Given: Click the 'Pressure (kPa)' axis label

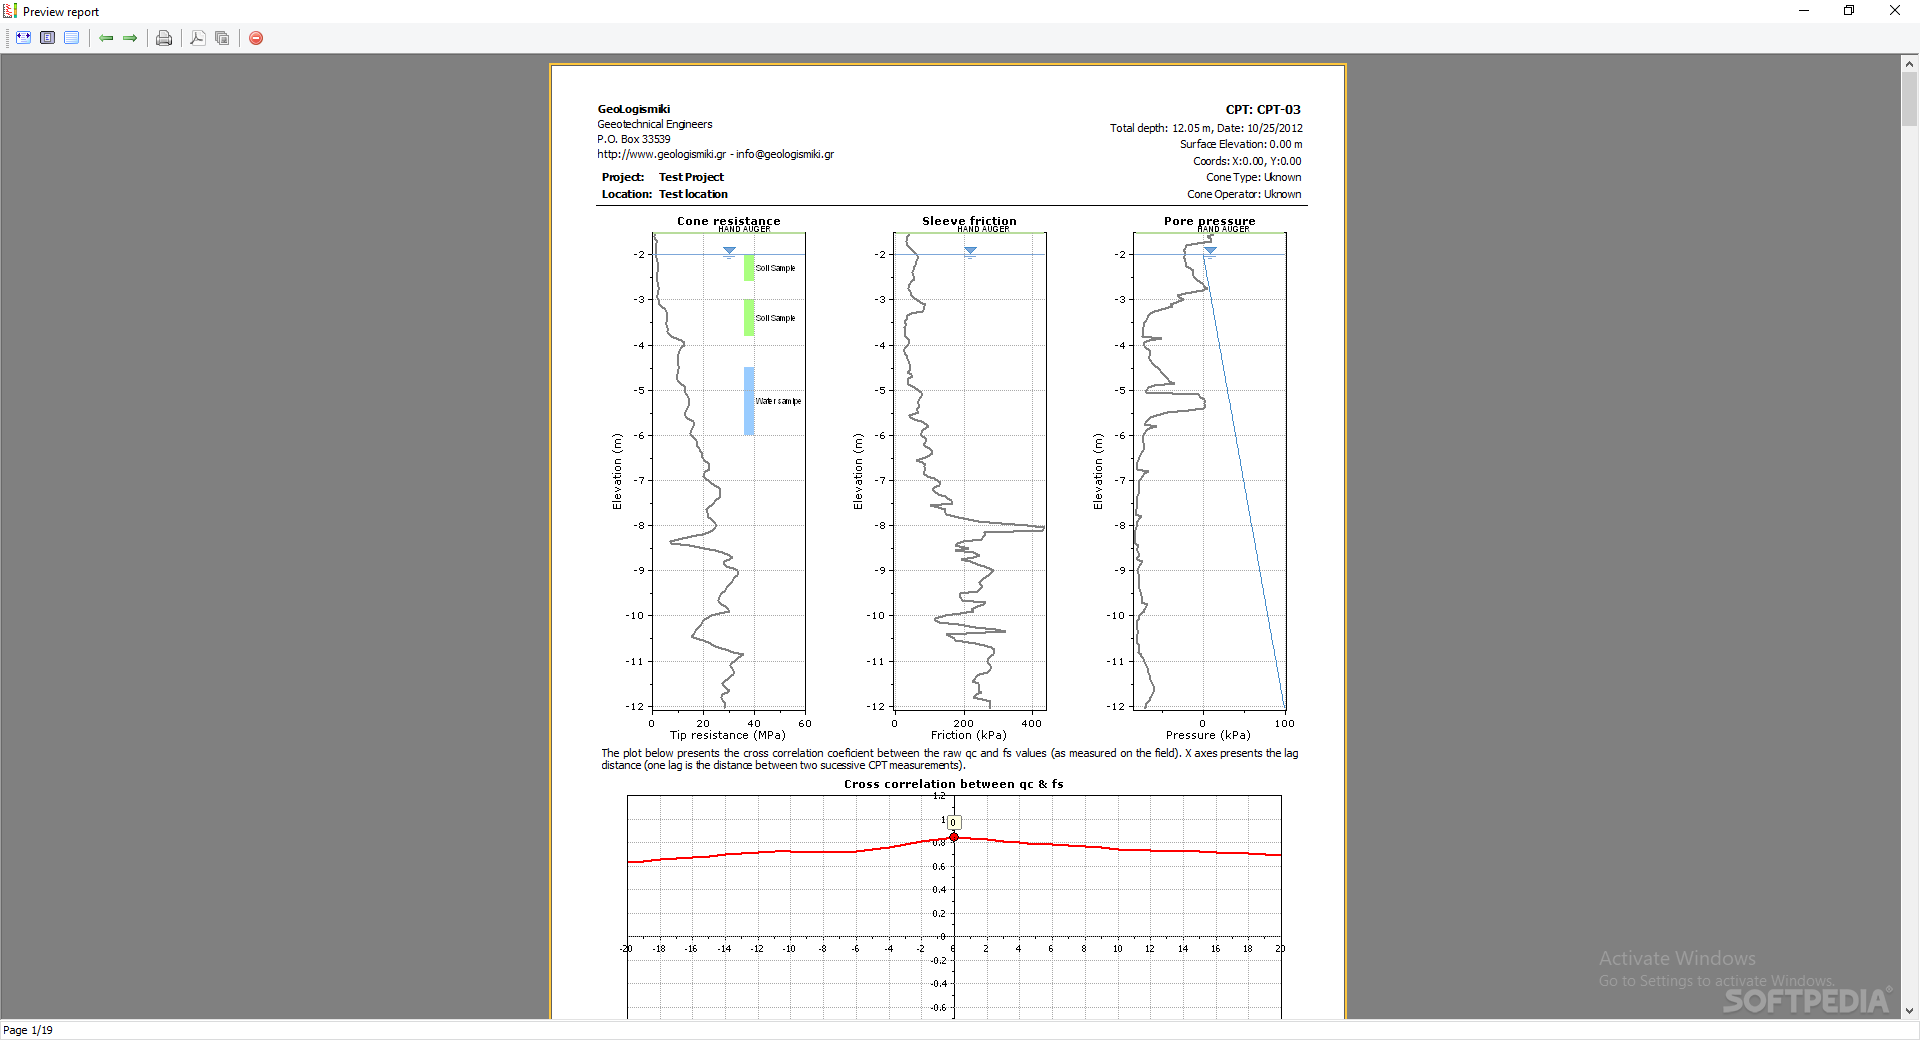Looking at the screenshot, I should pos(1208,735).
